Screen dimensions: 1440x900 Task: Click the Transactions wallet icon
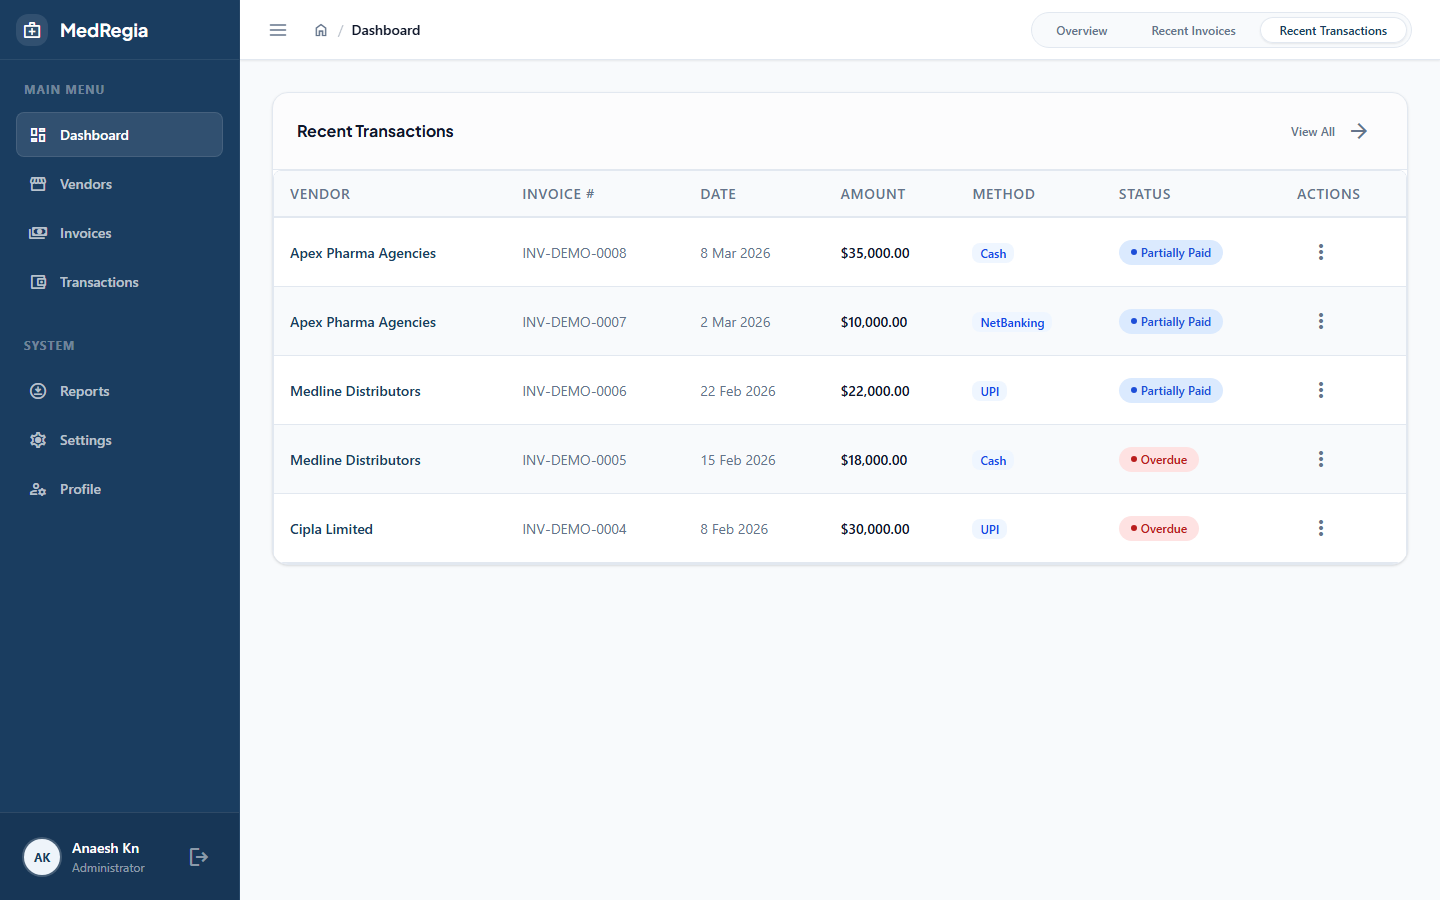(x=38, y=282)
